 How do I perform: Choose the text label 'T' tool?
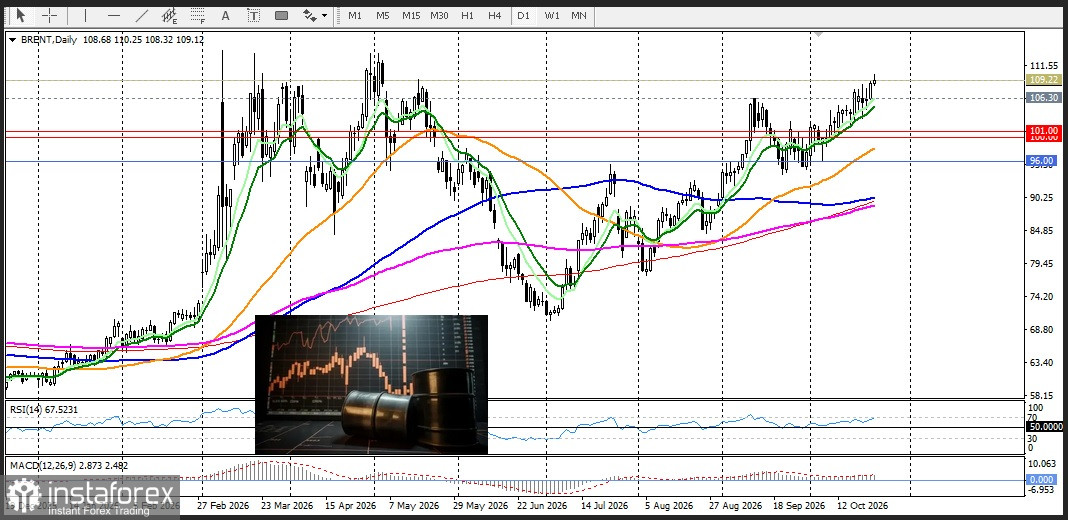click(x=253, y=14)
